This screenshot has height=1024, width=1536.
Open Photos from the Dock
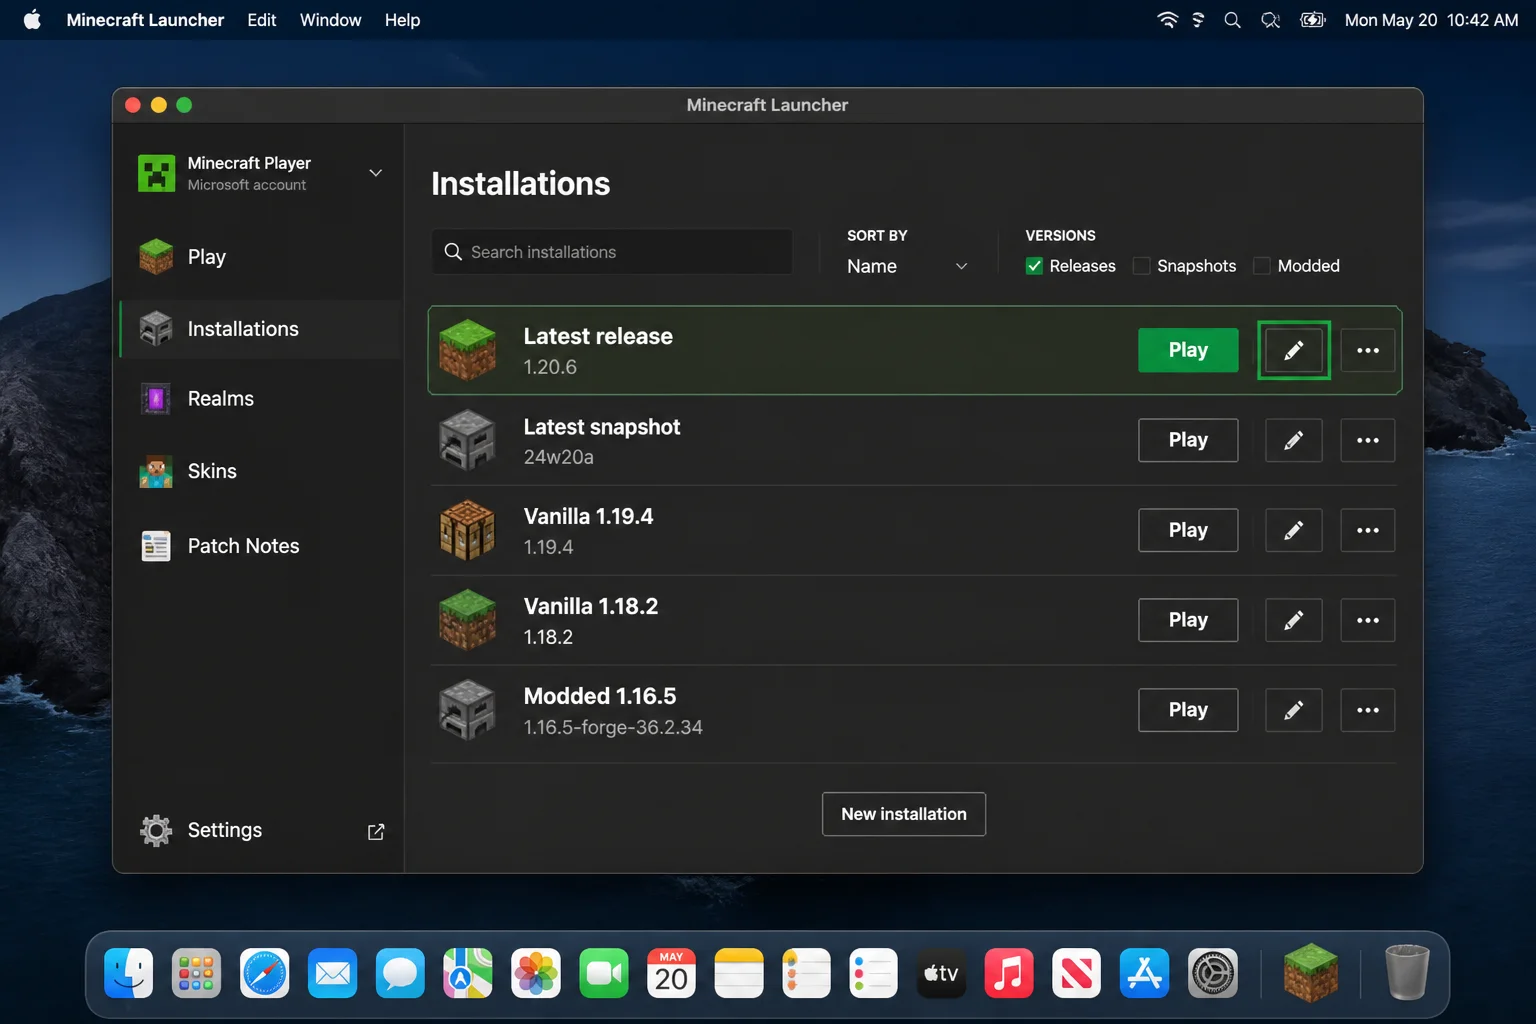[536, 973]
